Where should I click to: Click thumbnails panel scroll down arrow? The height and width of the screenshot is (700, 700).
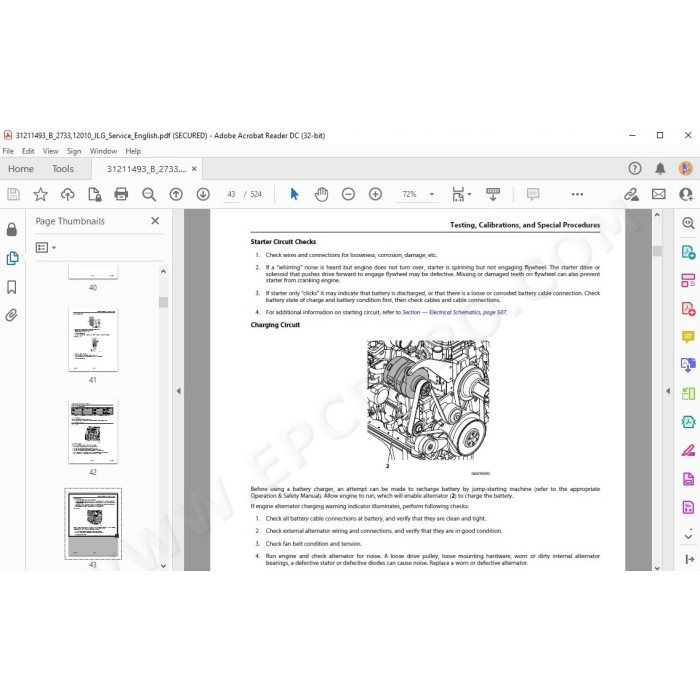(163, 566)
